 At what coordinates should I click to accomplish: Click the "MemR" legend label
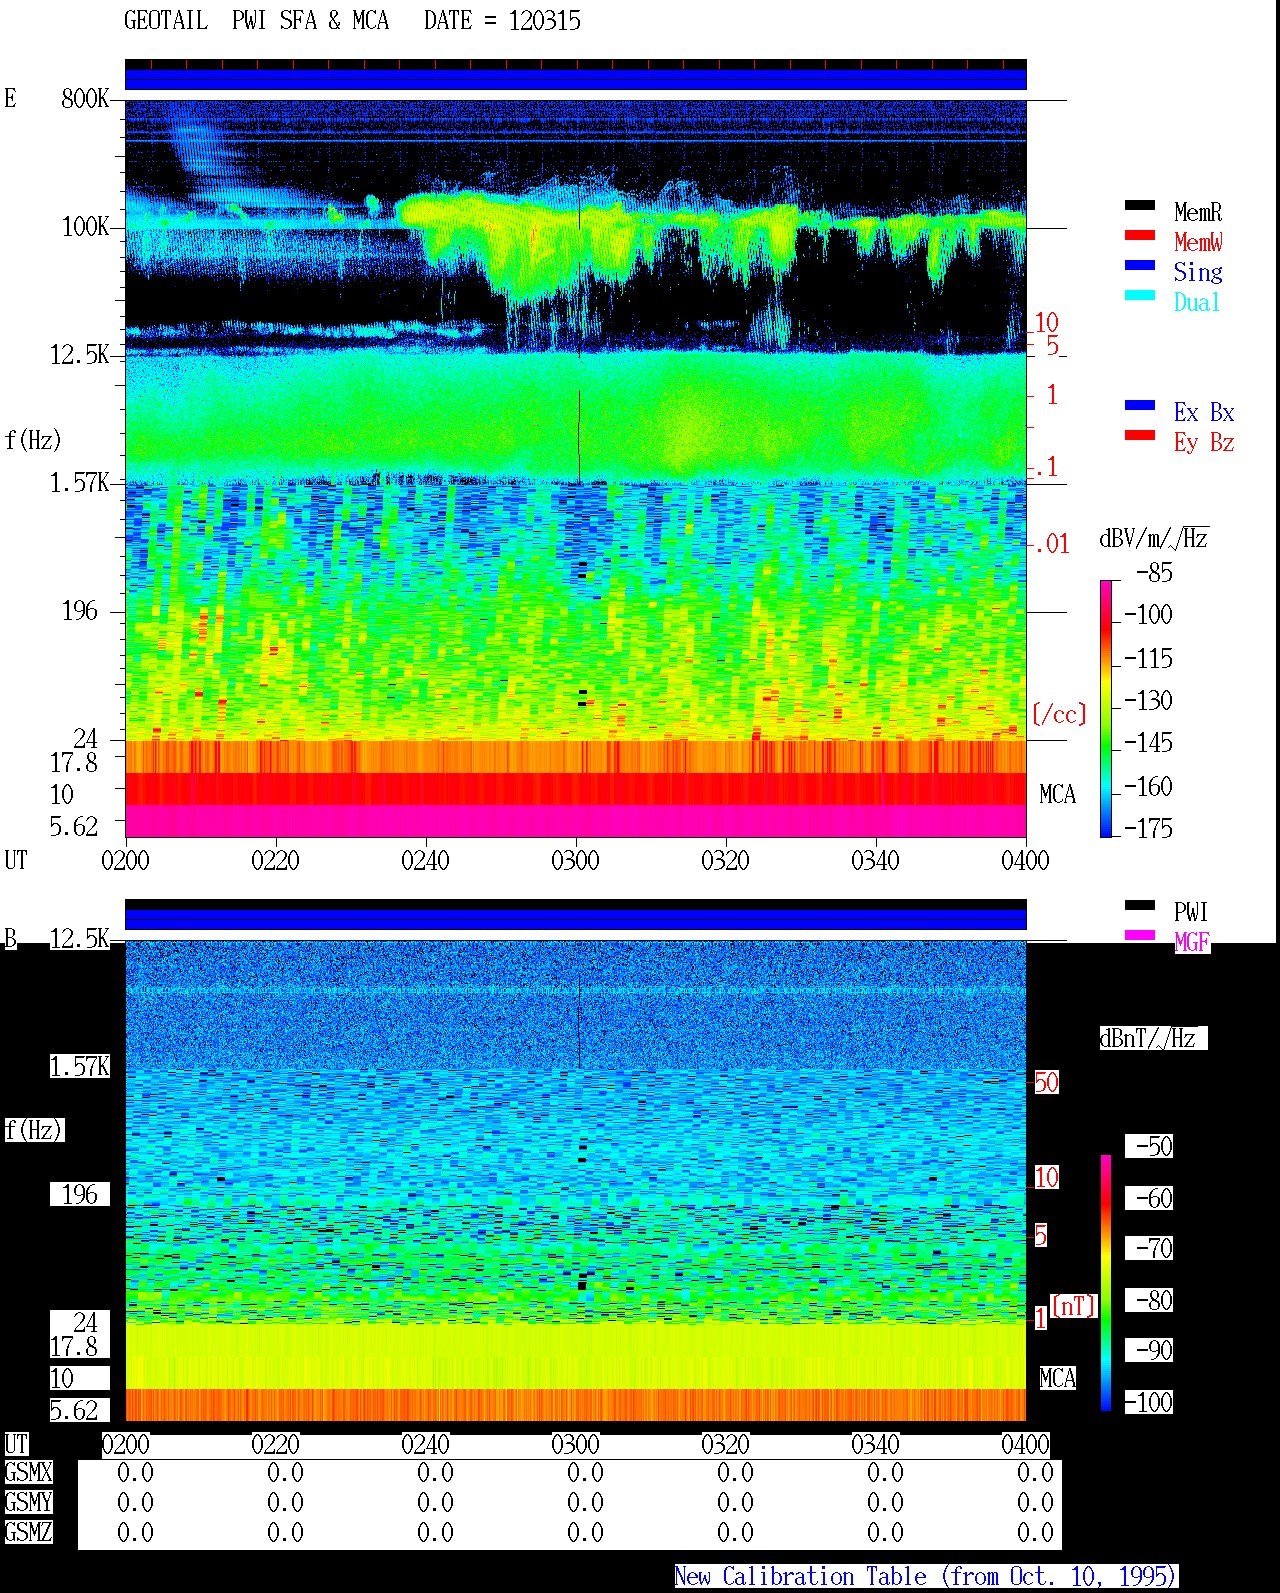(1198, 212)
